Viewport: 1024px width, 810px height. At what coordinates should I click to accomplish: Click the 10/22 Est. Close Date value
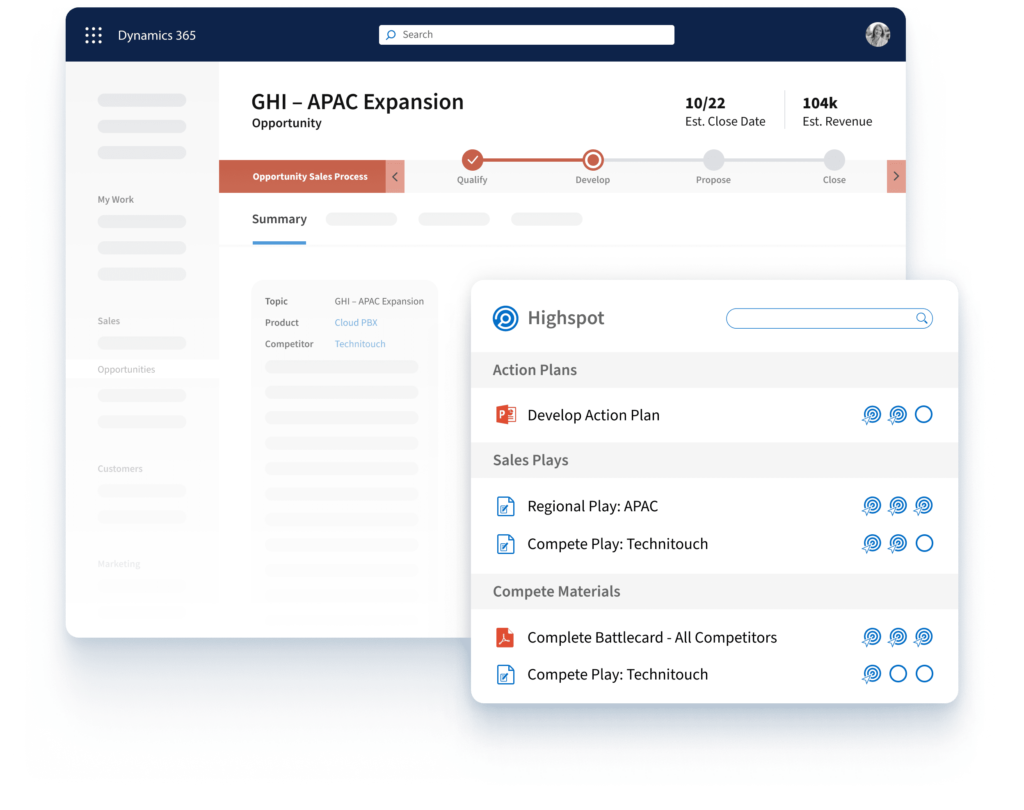tap(705, 103)
